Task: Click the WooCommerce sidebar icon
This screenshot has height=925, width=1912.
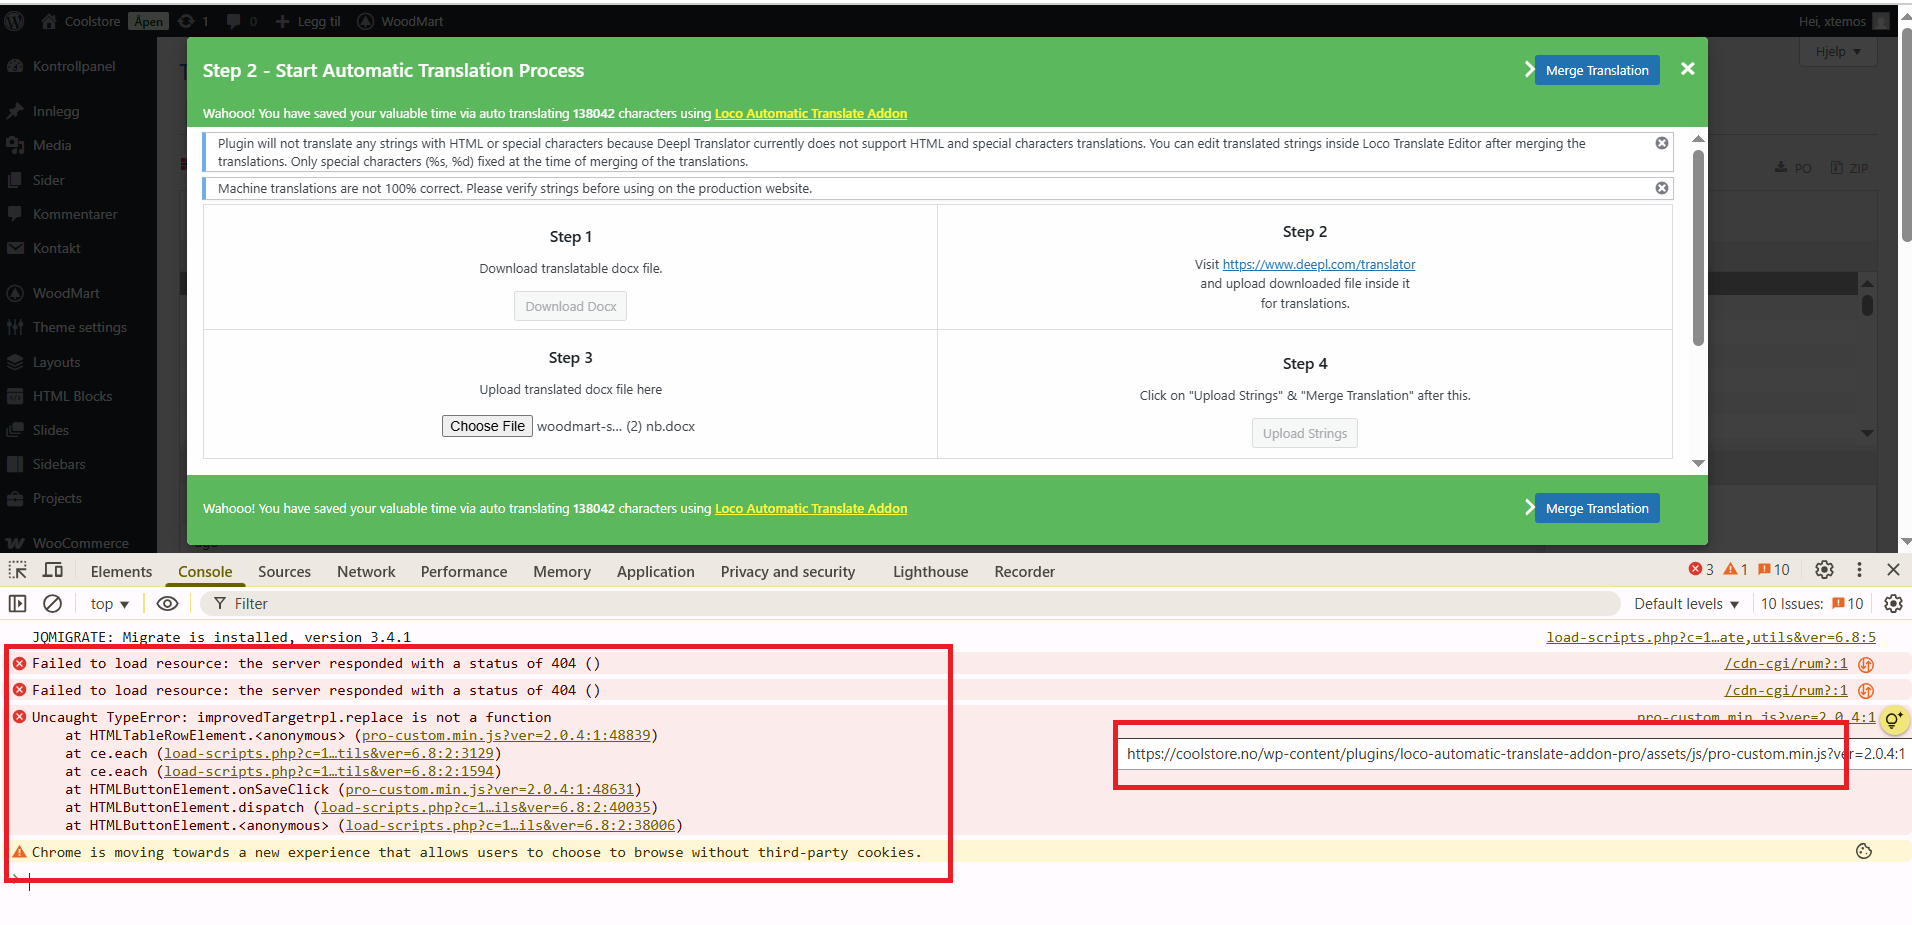Action: 15,543
